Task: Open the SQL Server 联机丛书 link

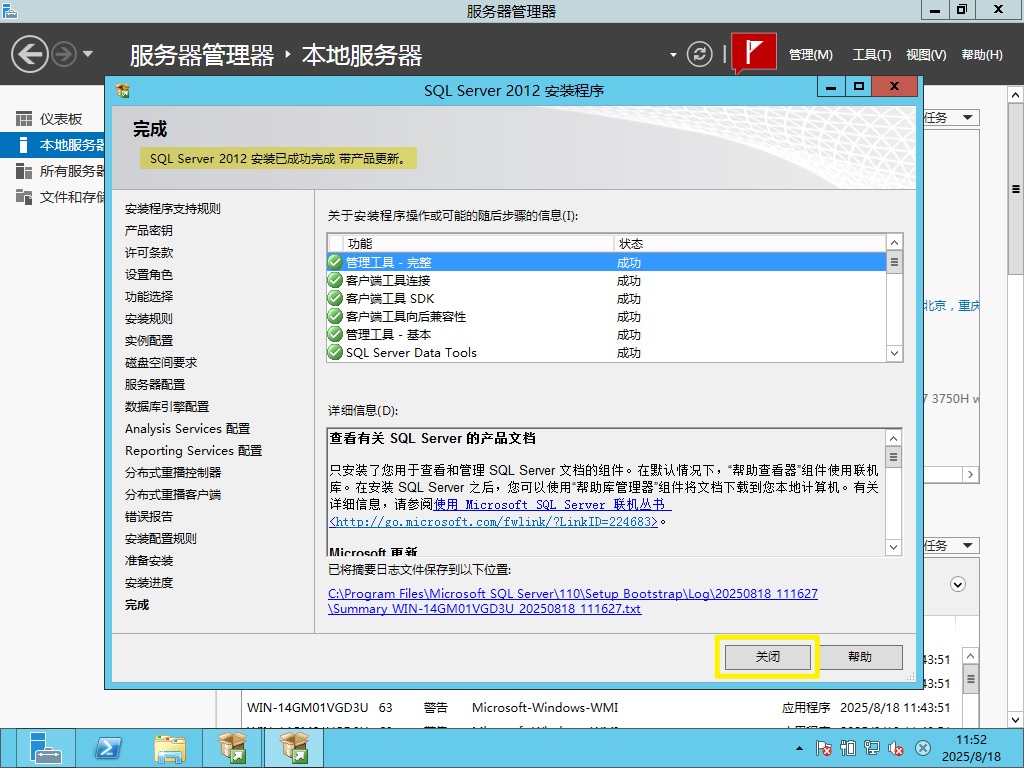Action: tap(552, 504)
